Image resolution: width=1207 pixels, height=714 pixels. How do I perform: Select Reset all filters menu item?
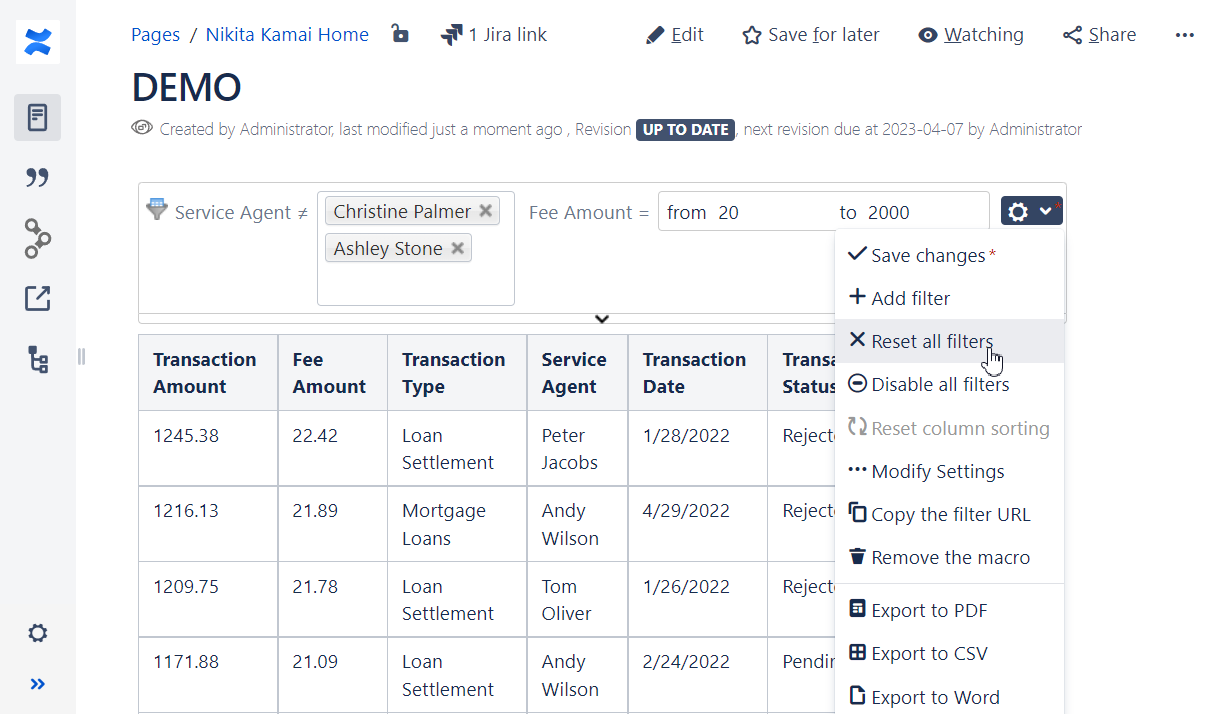coord(931,341)
